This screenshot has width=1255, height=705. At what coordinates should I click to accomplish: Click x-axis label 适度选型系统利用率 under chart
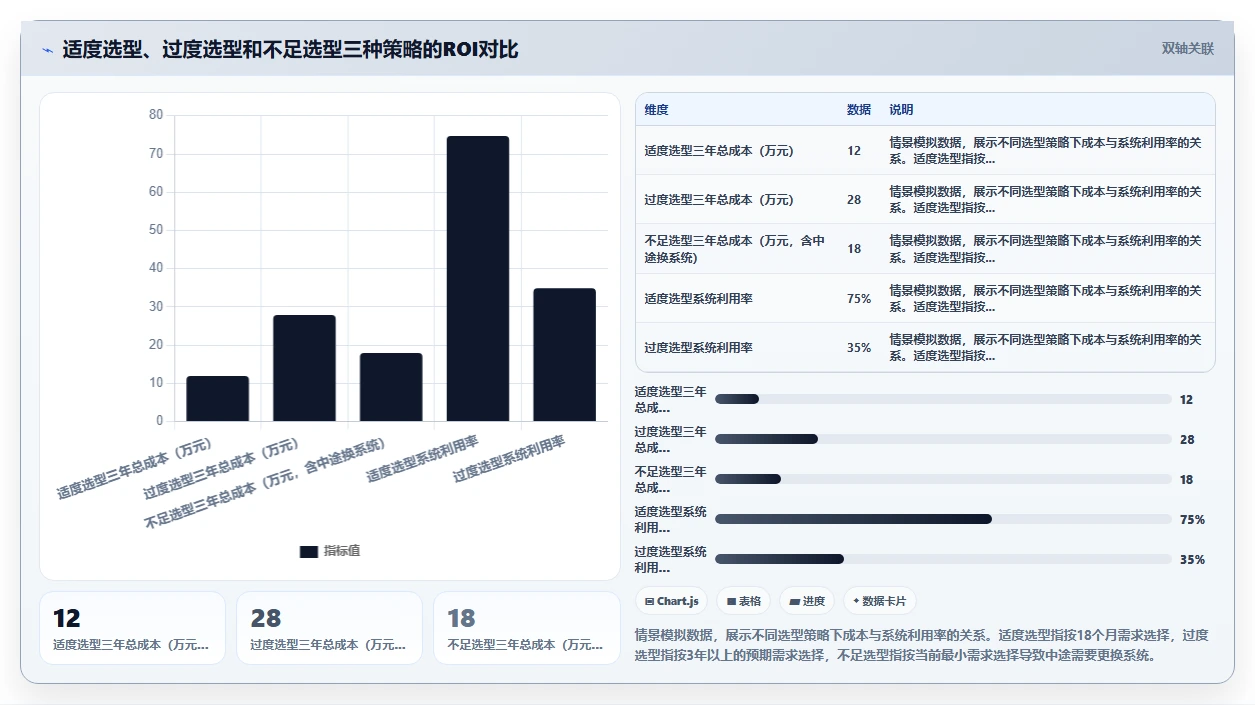422,459
